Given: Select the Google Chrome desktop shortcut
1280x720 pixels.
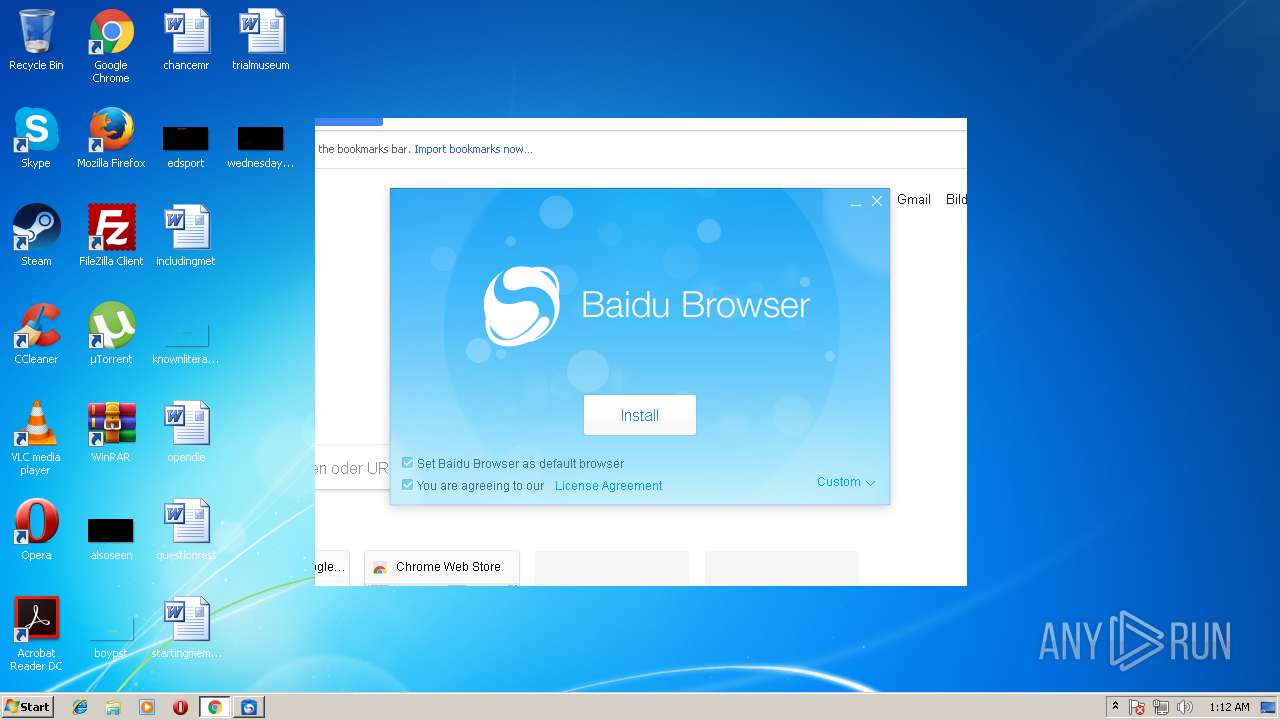Looking at the screenshot, I should point(111,46).
